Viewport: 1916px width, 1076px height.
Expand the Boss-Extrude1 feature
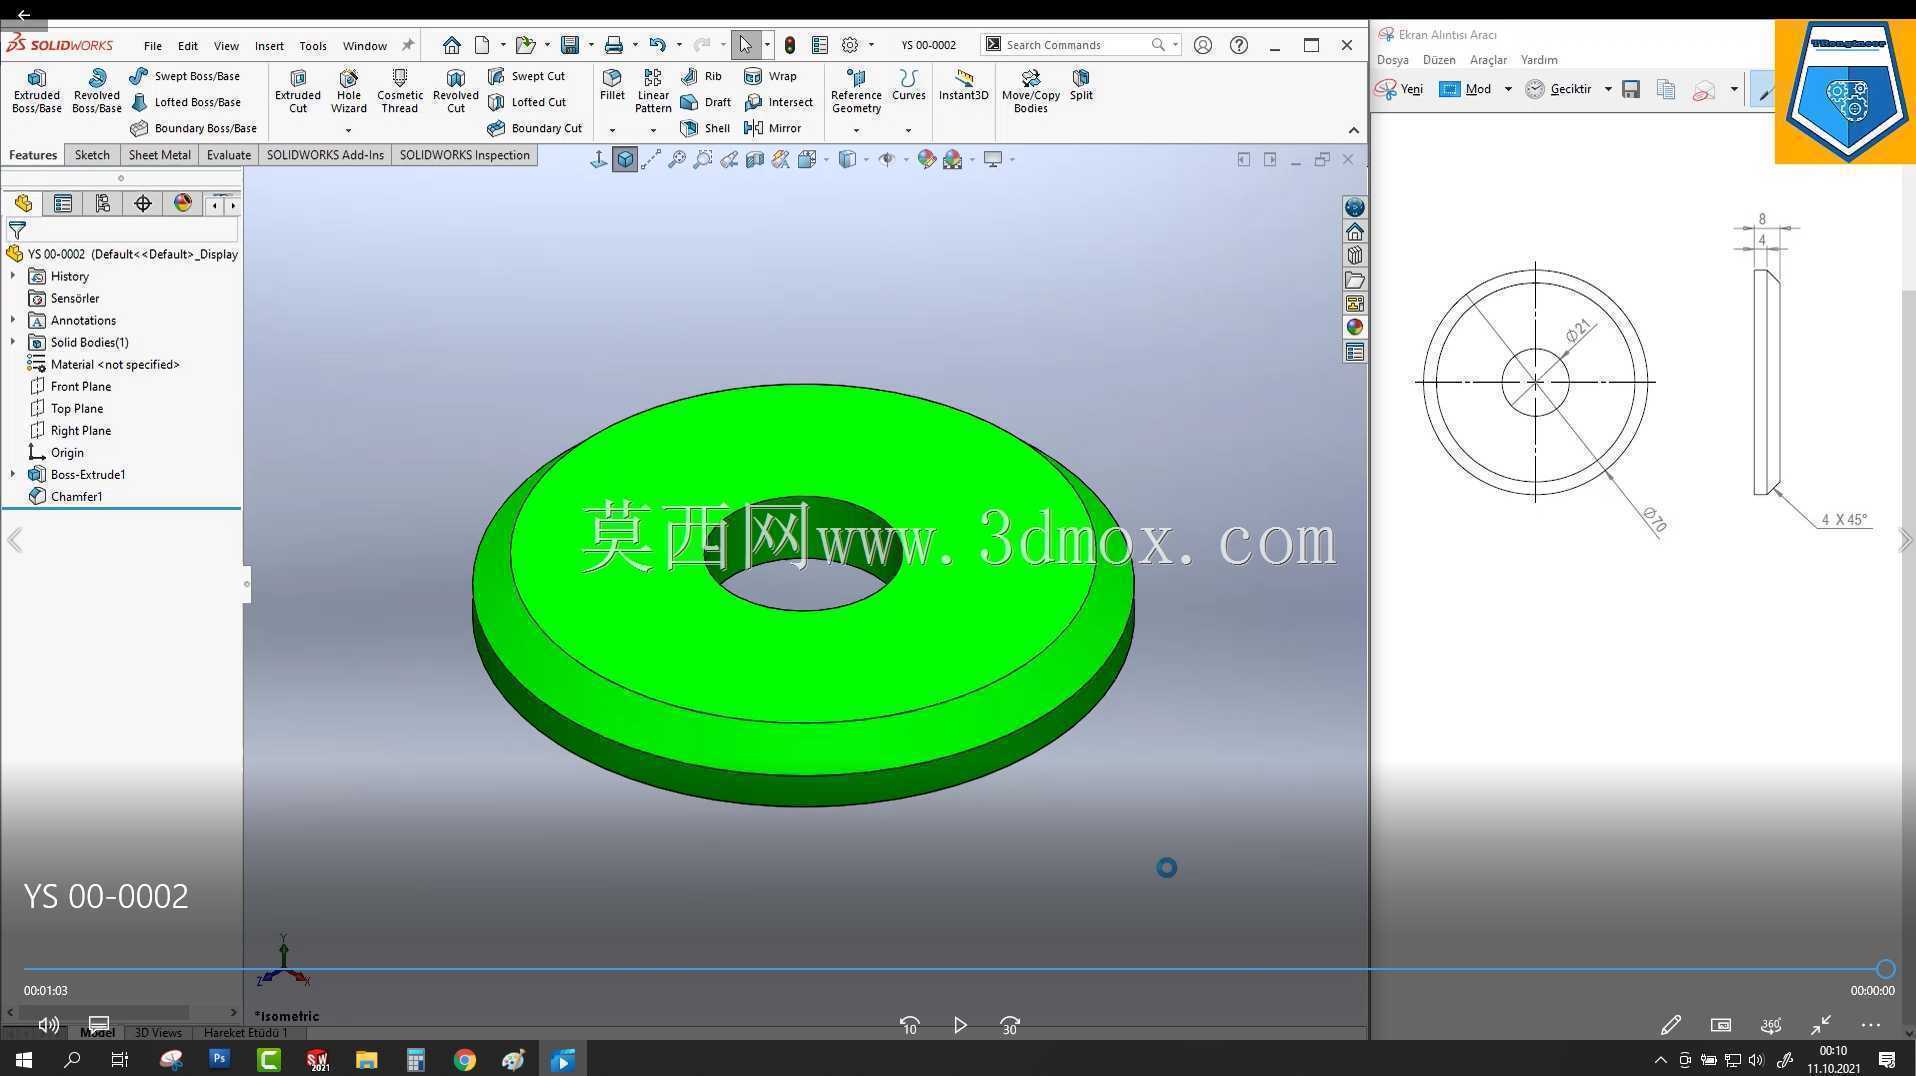click(x=13, y=474)
